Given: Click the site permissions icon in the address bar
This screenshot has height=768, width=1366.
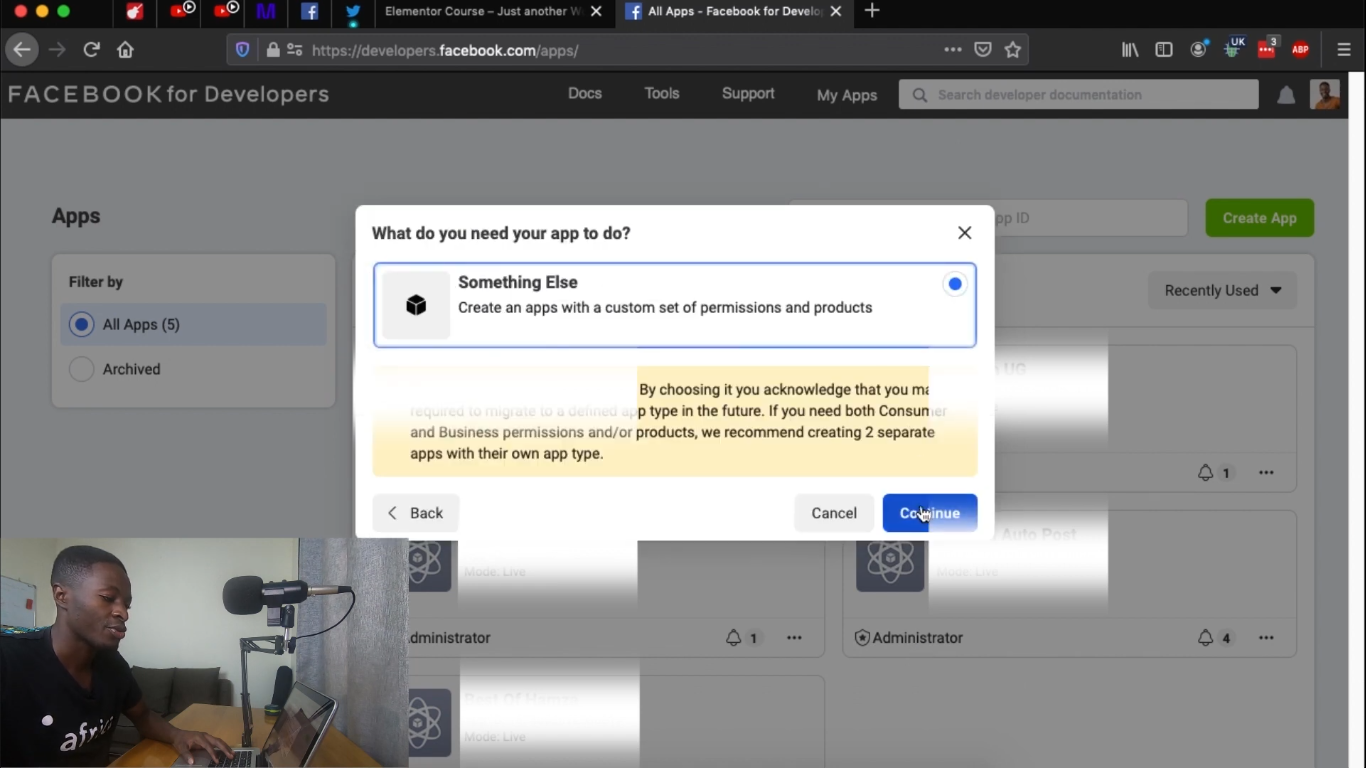Looking at the screenshot, I should [294, 50].
